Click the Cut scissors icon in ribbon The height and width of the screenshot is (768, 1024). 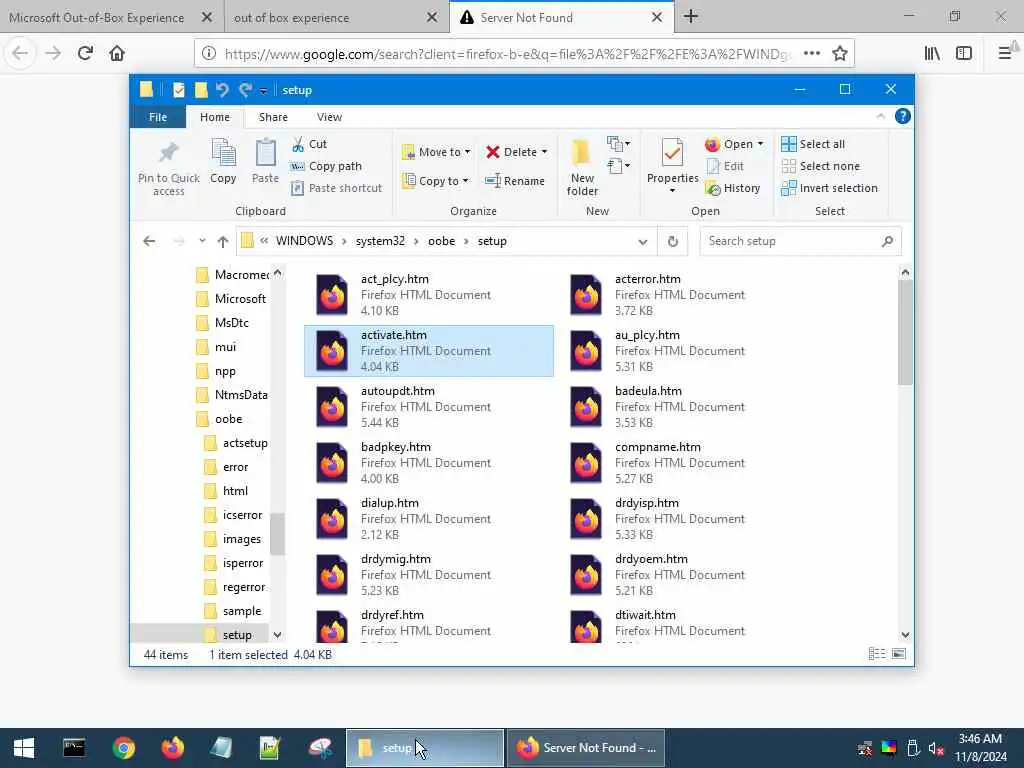[x=298, y=144]
